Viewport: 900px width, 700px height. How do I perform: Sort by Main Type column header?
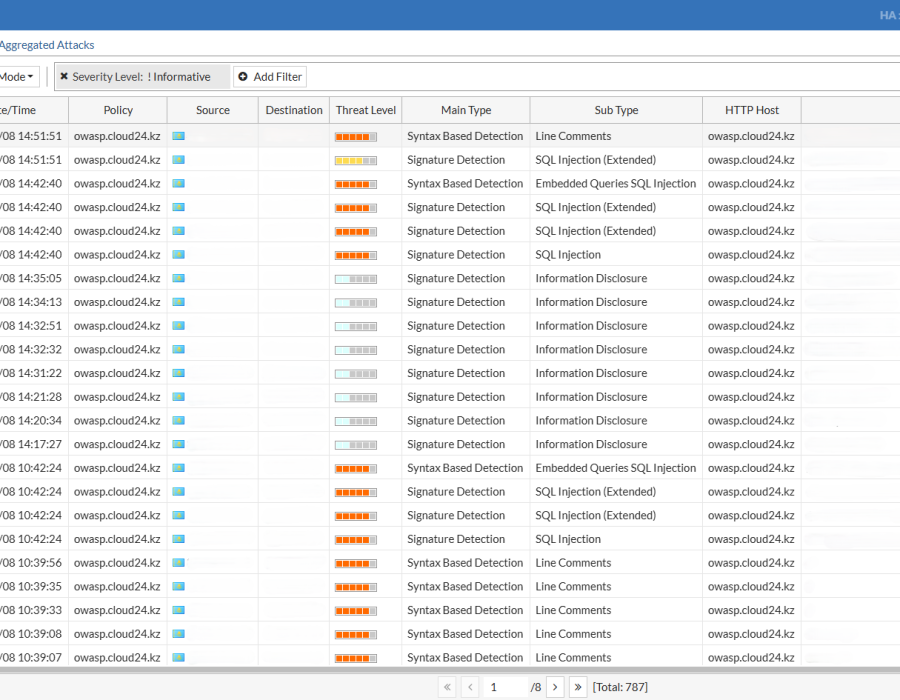click(x=466, y=110)
